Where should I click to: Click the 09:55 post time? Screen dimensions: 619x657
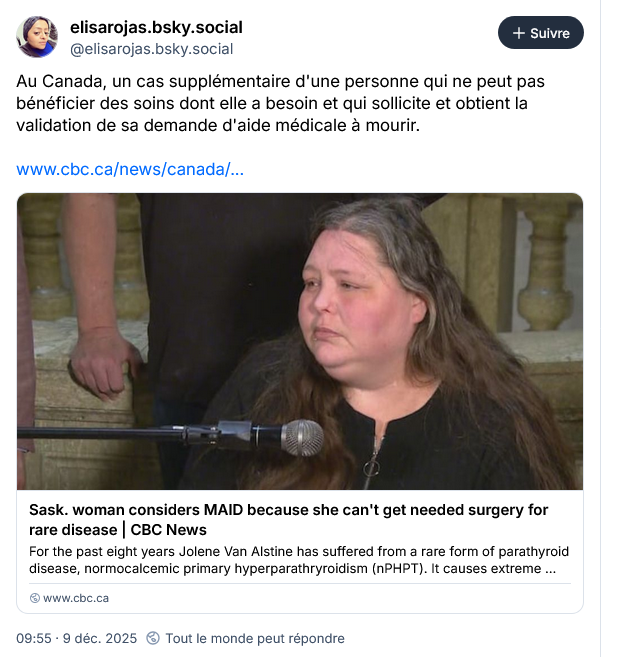[33, 638]
